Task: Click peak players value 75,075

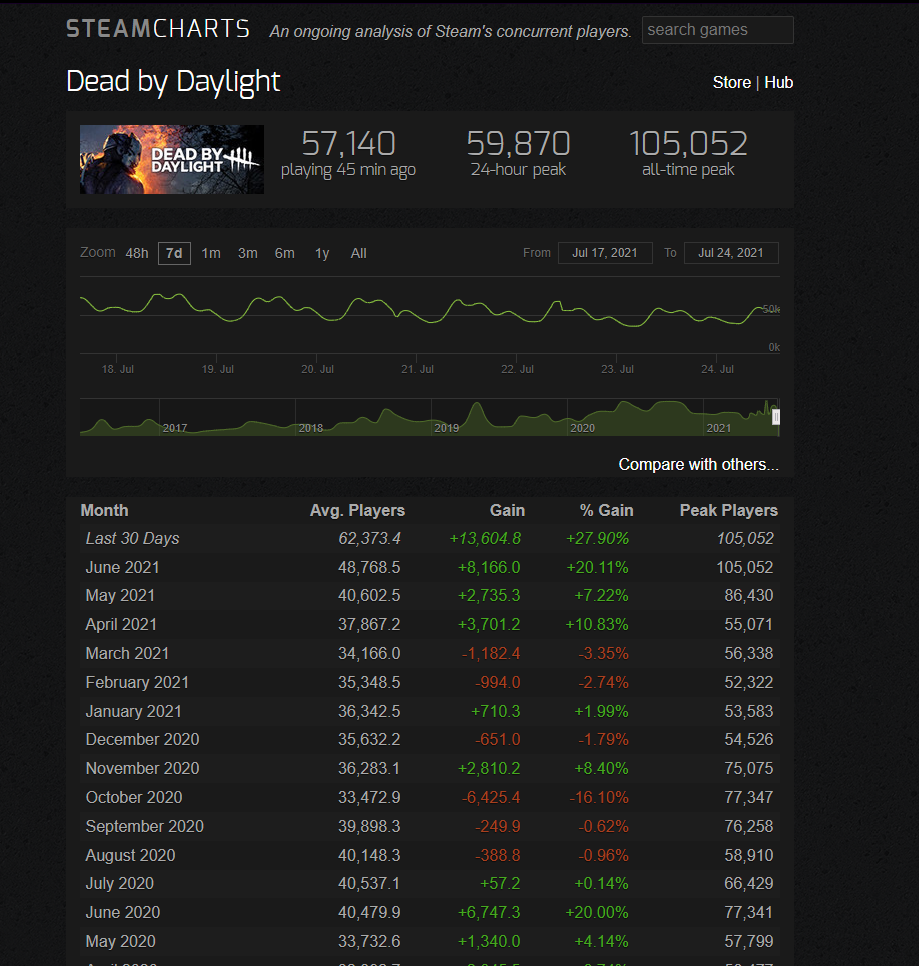Action: [748, 768]
